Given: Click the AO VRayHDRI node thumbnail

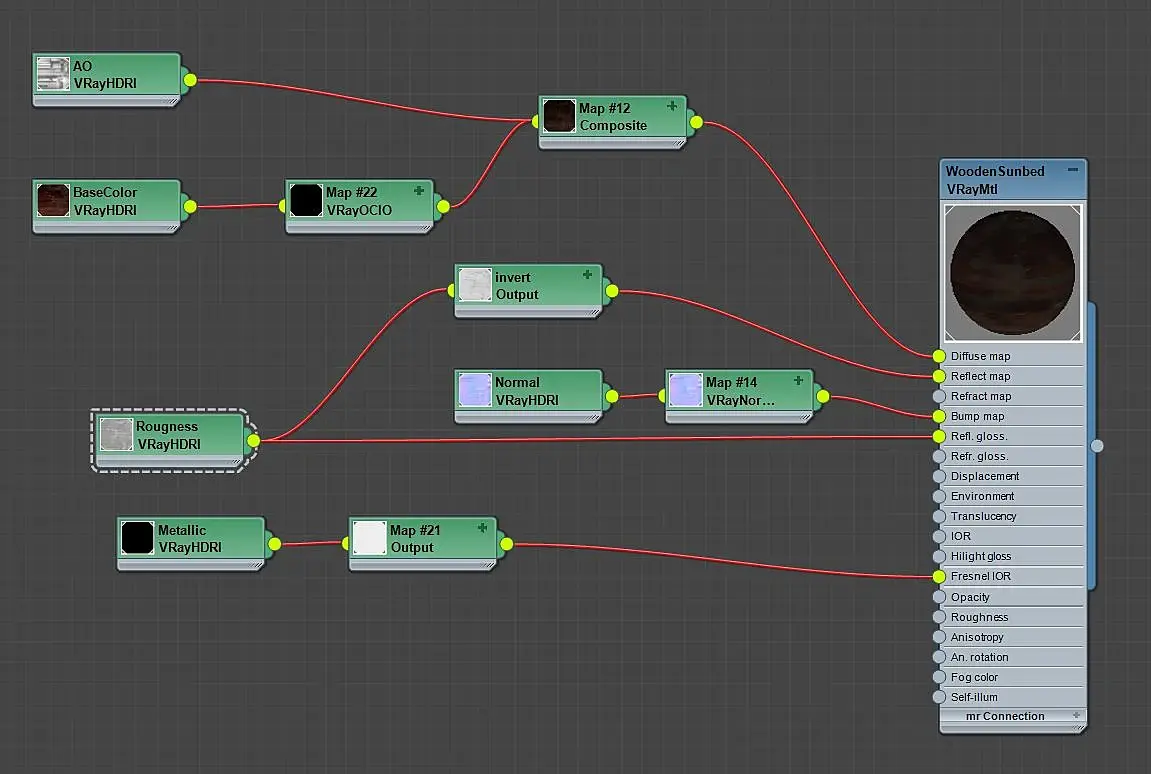Looking at the screenshot, I should pyautogui.click(x=53, y=74).
